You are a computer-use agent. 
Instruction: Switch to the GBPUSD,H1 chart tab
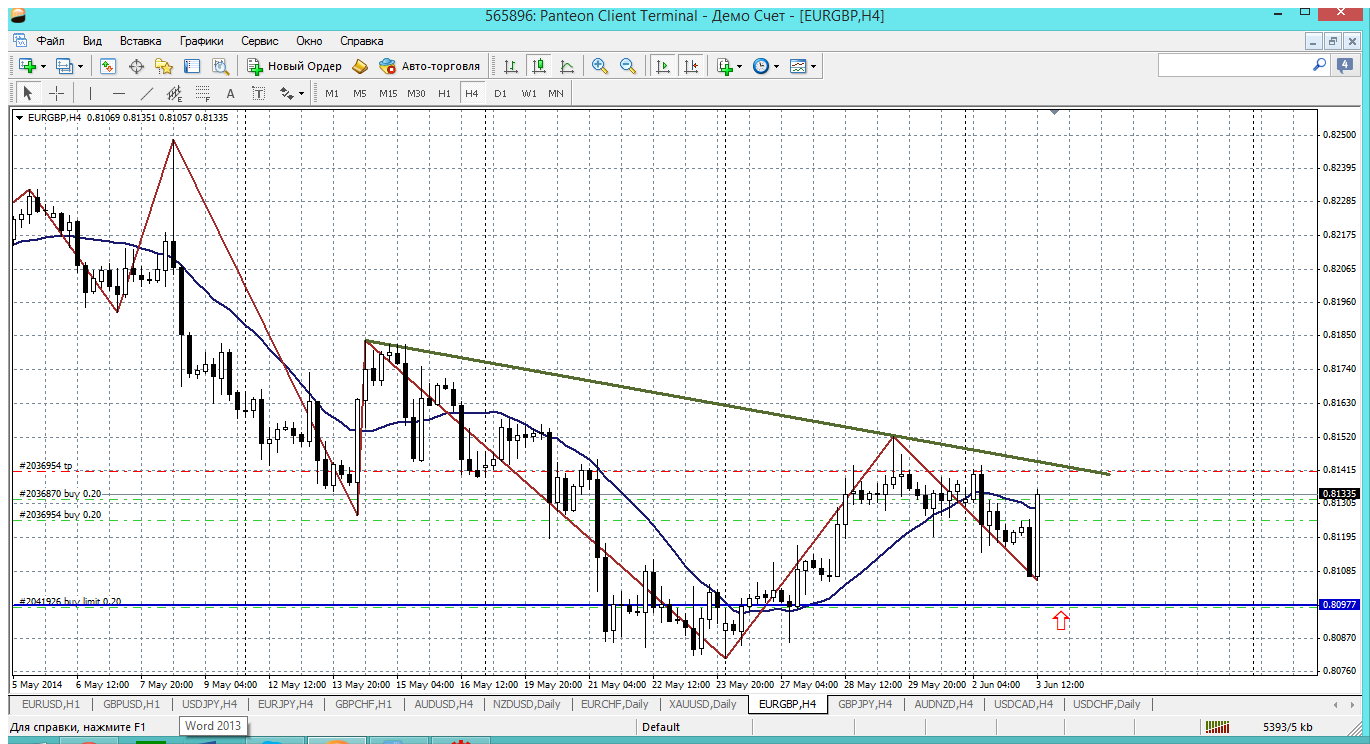tap(132, 704)
